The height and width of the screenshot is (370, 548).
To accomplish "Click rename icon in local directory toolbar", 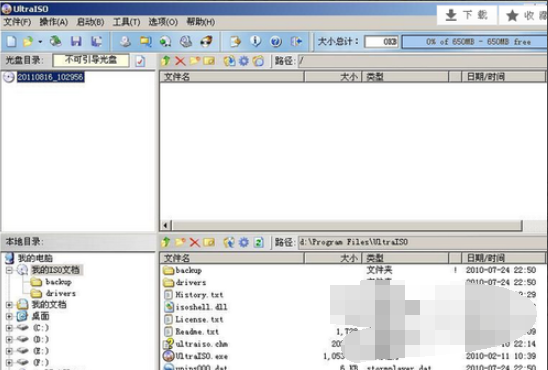I will pyautogui.click(x=209, y=242).
